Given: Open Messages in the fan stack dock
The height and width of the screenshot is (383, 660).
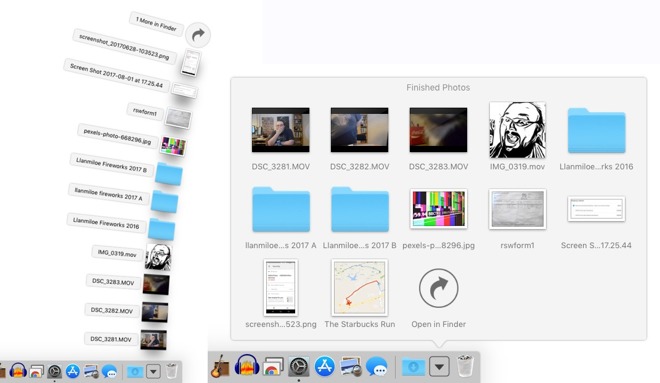Looking at the screenshot, I should [x=109, y=371].
